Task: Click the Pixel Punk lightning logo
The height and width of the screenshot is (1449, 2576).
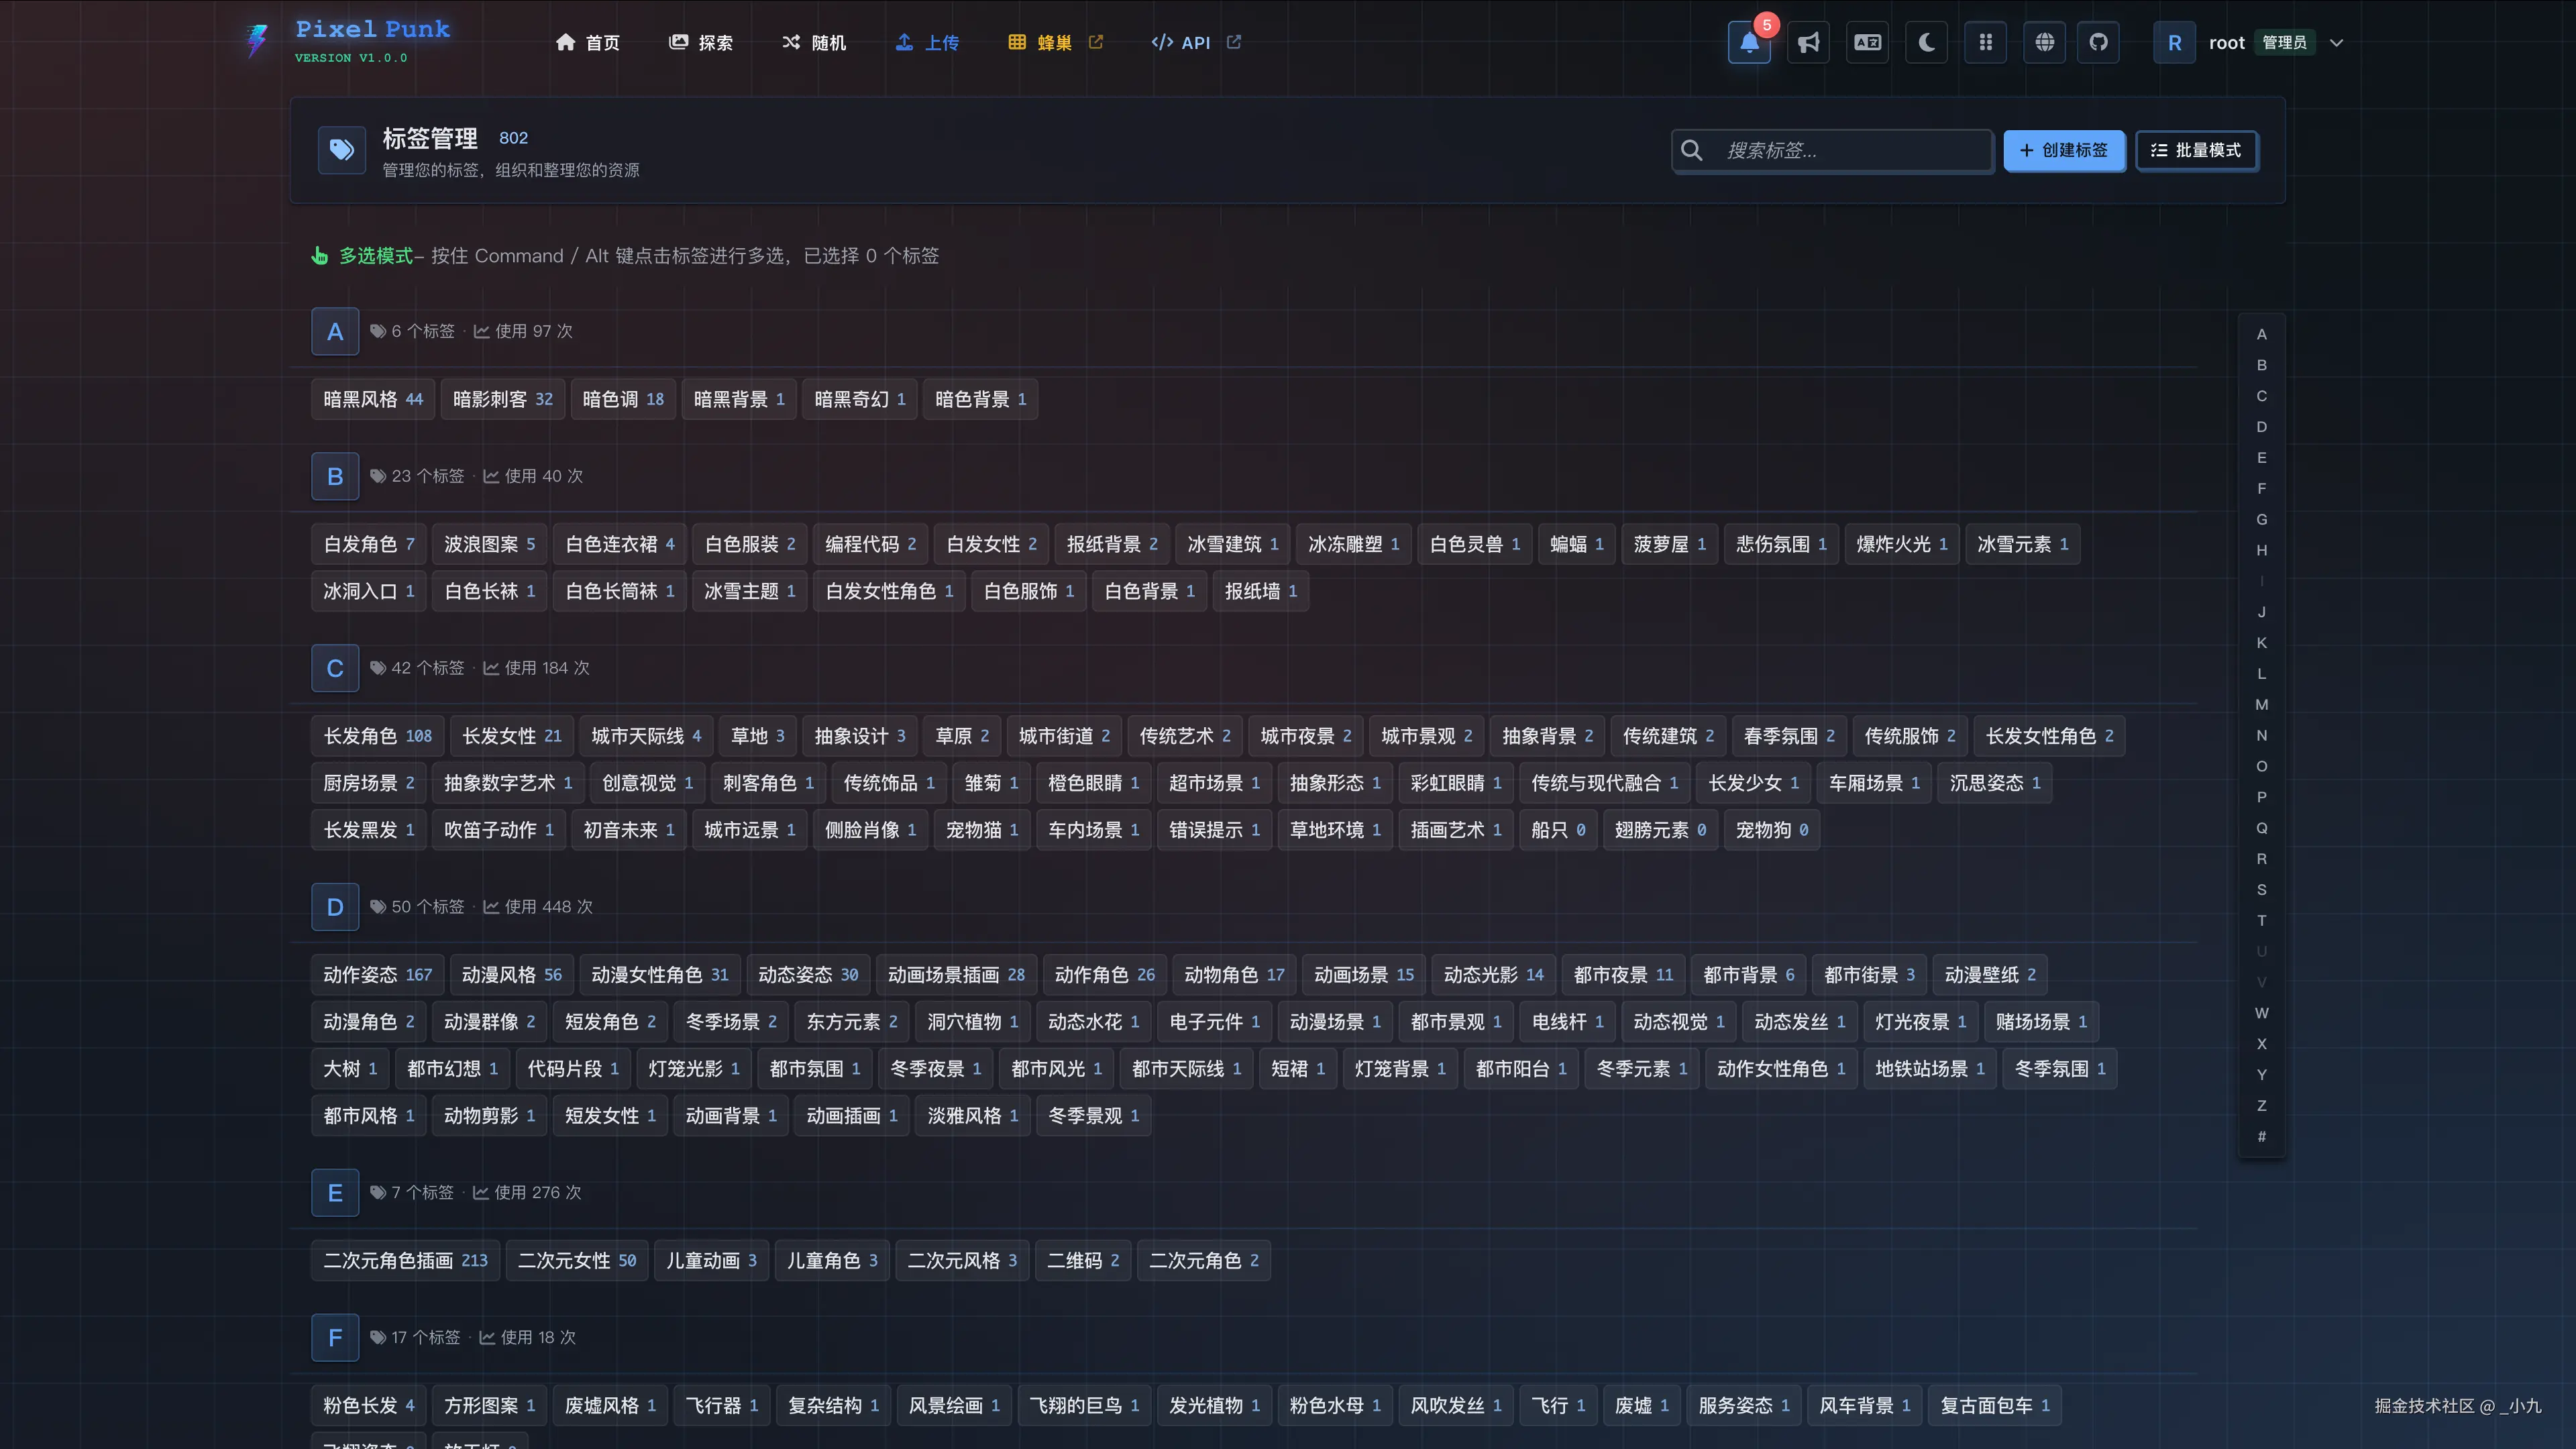Action: click(x=257, y=41)
